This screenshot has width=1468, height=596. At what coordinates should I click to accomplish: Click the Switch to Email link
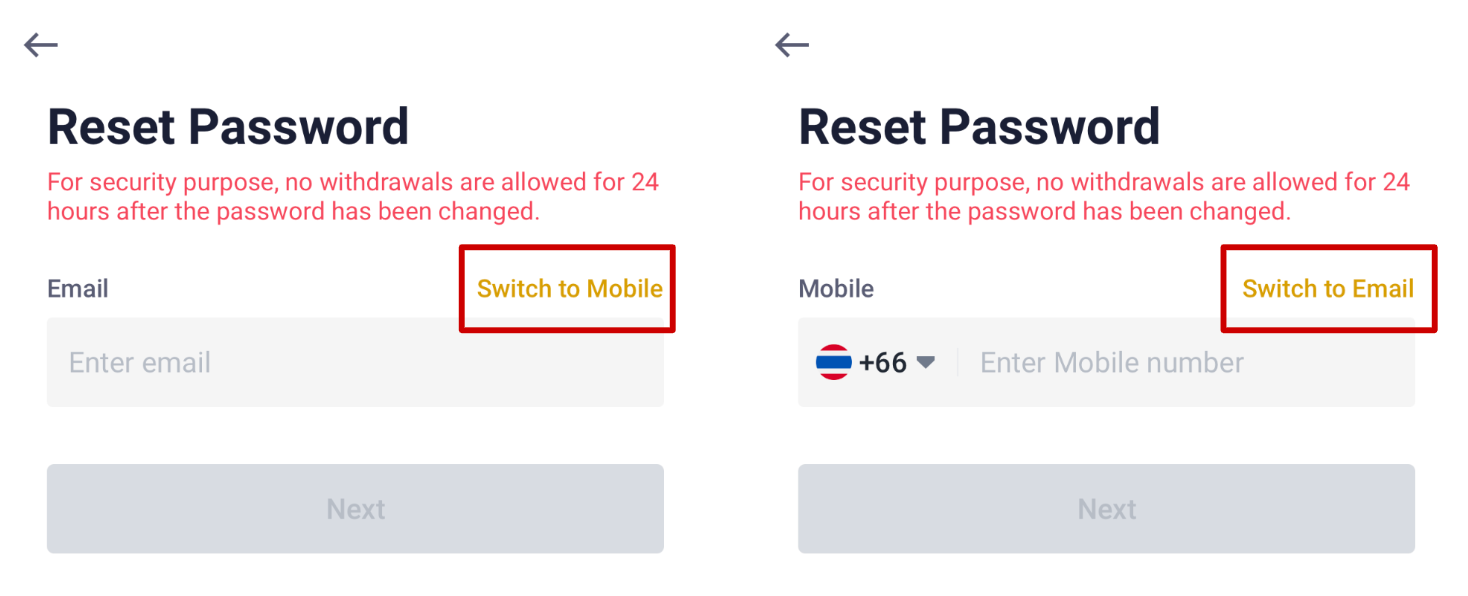tap(1327, 289)
